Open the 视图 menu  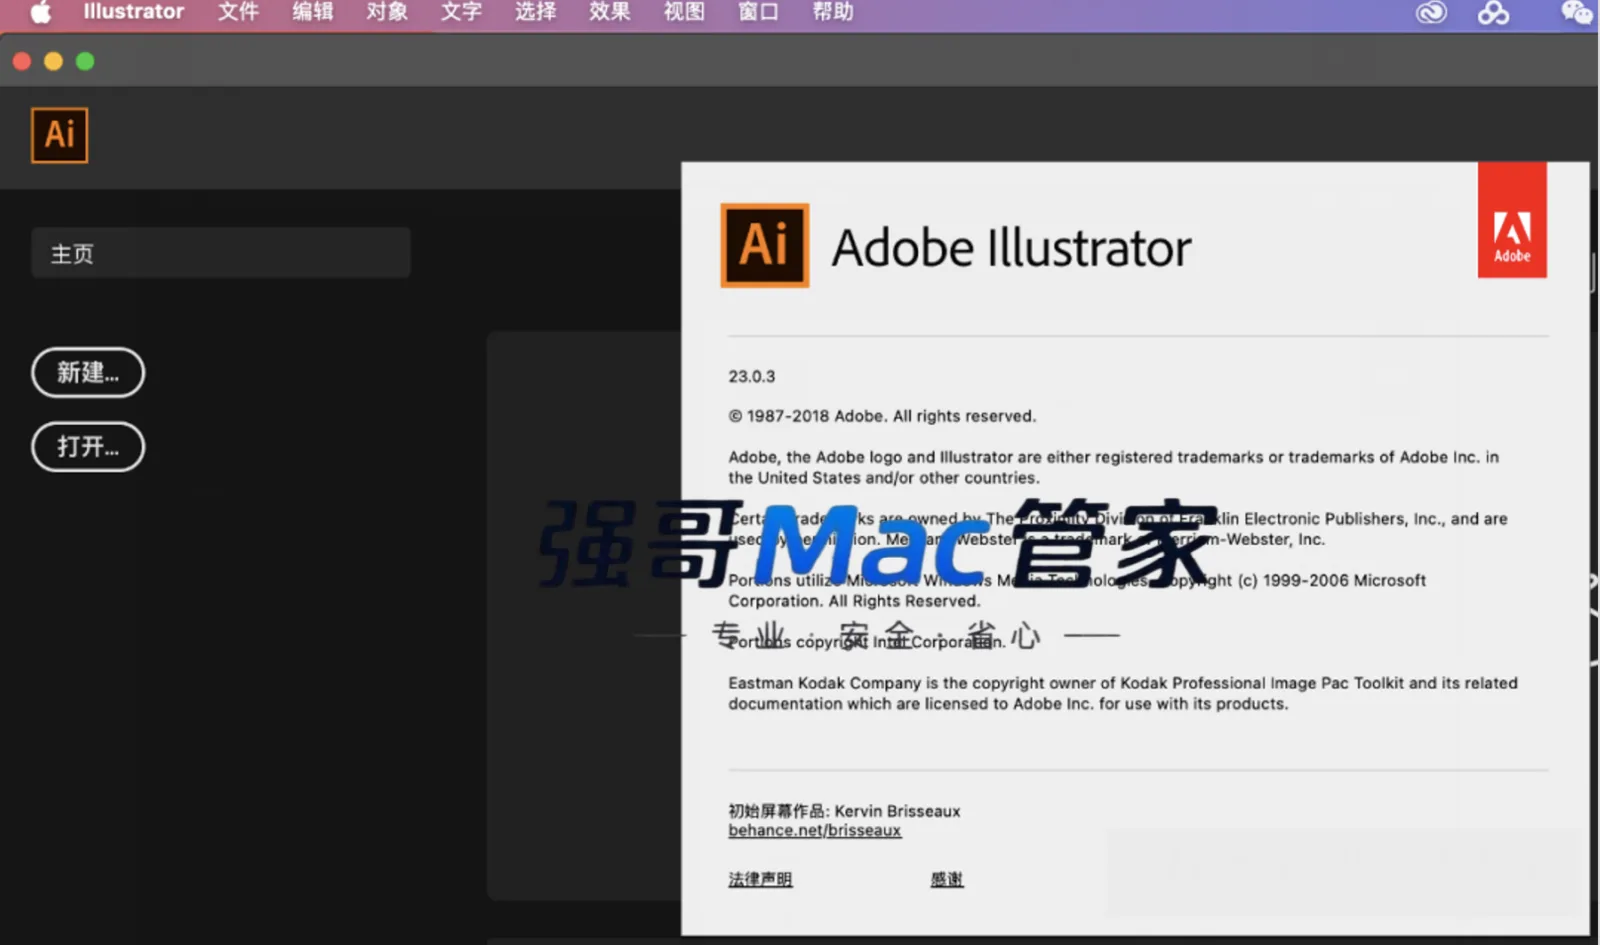pyautogui.click(x=684, y=12)
